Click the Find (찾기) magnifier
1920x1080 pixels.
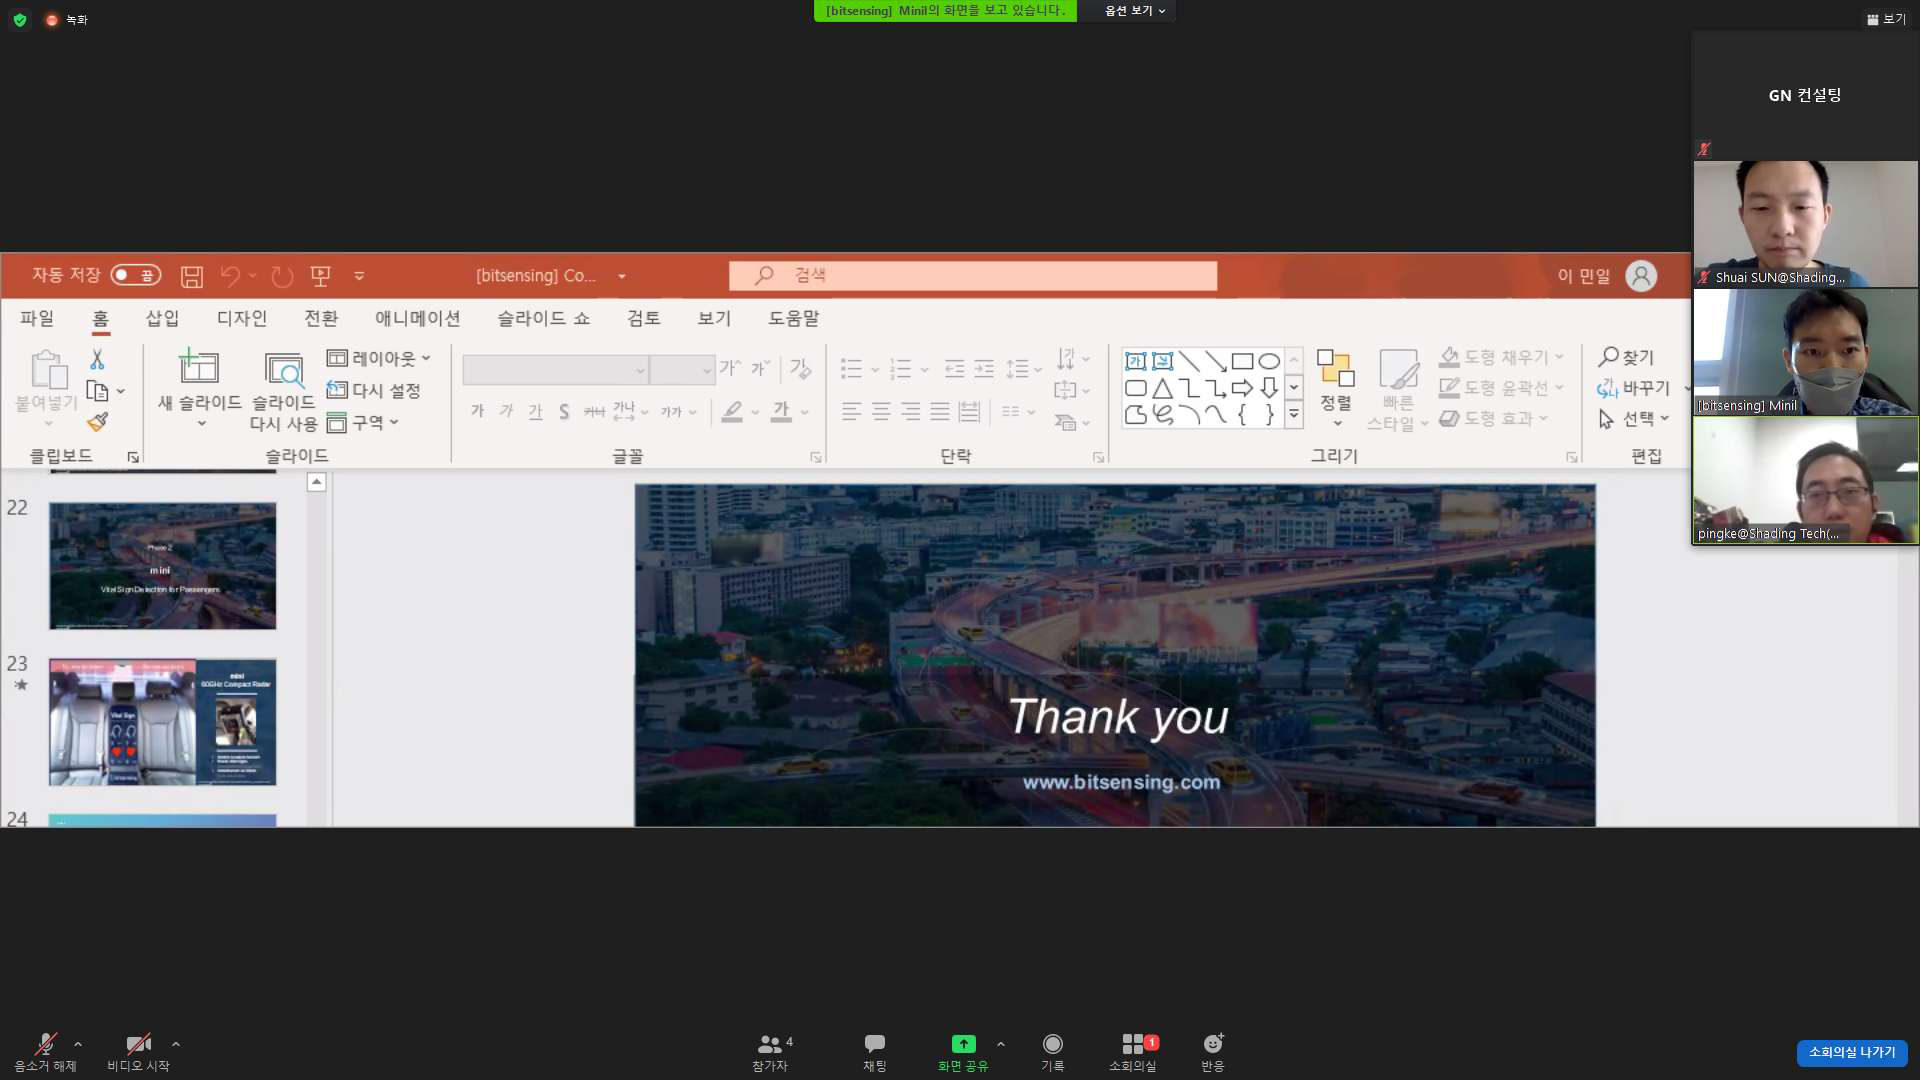[1625, 357]
